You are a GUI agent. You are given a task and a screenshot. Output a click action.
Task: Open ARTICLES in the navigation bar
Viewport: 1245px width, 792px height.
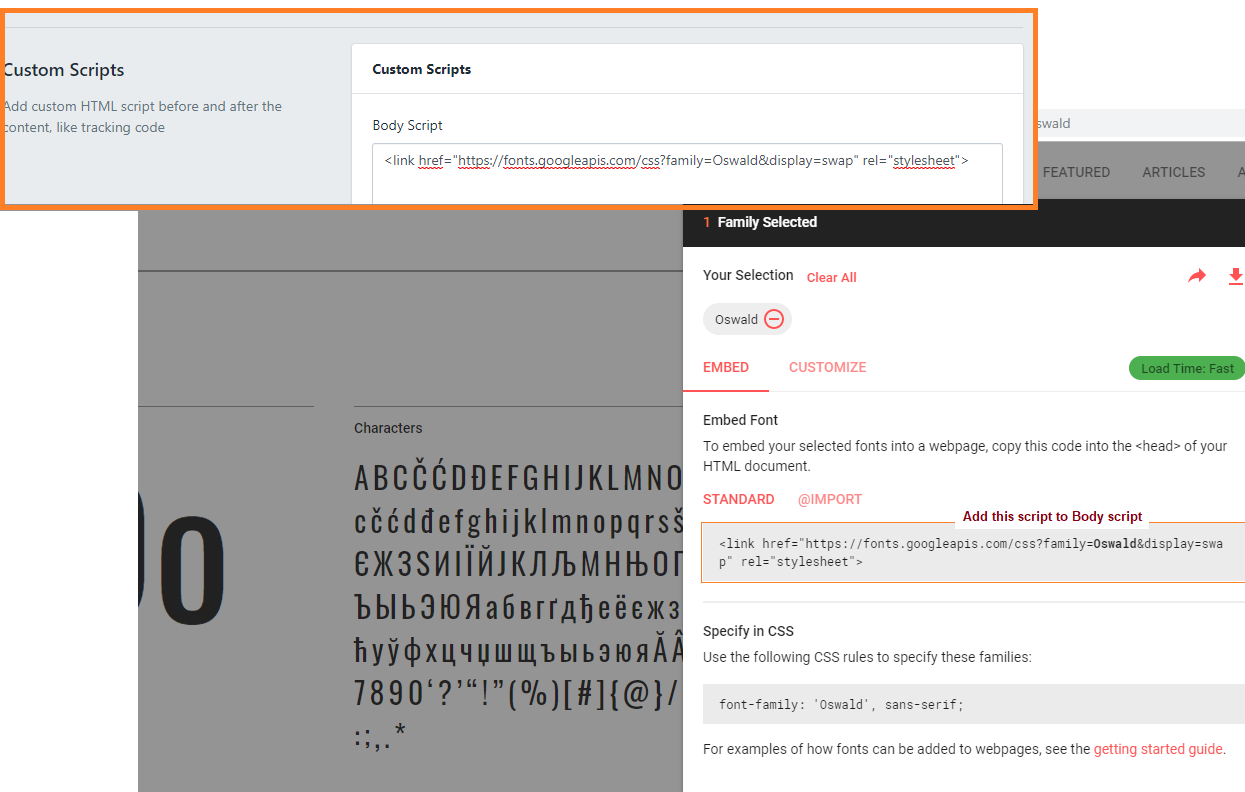point(1173,172)
